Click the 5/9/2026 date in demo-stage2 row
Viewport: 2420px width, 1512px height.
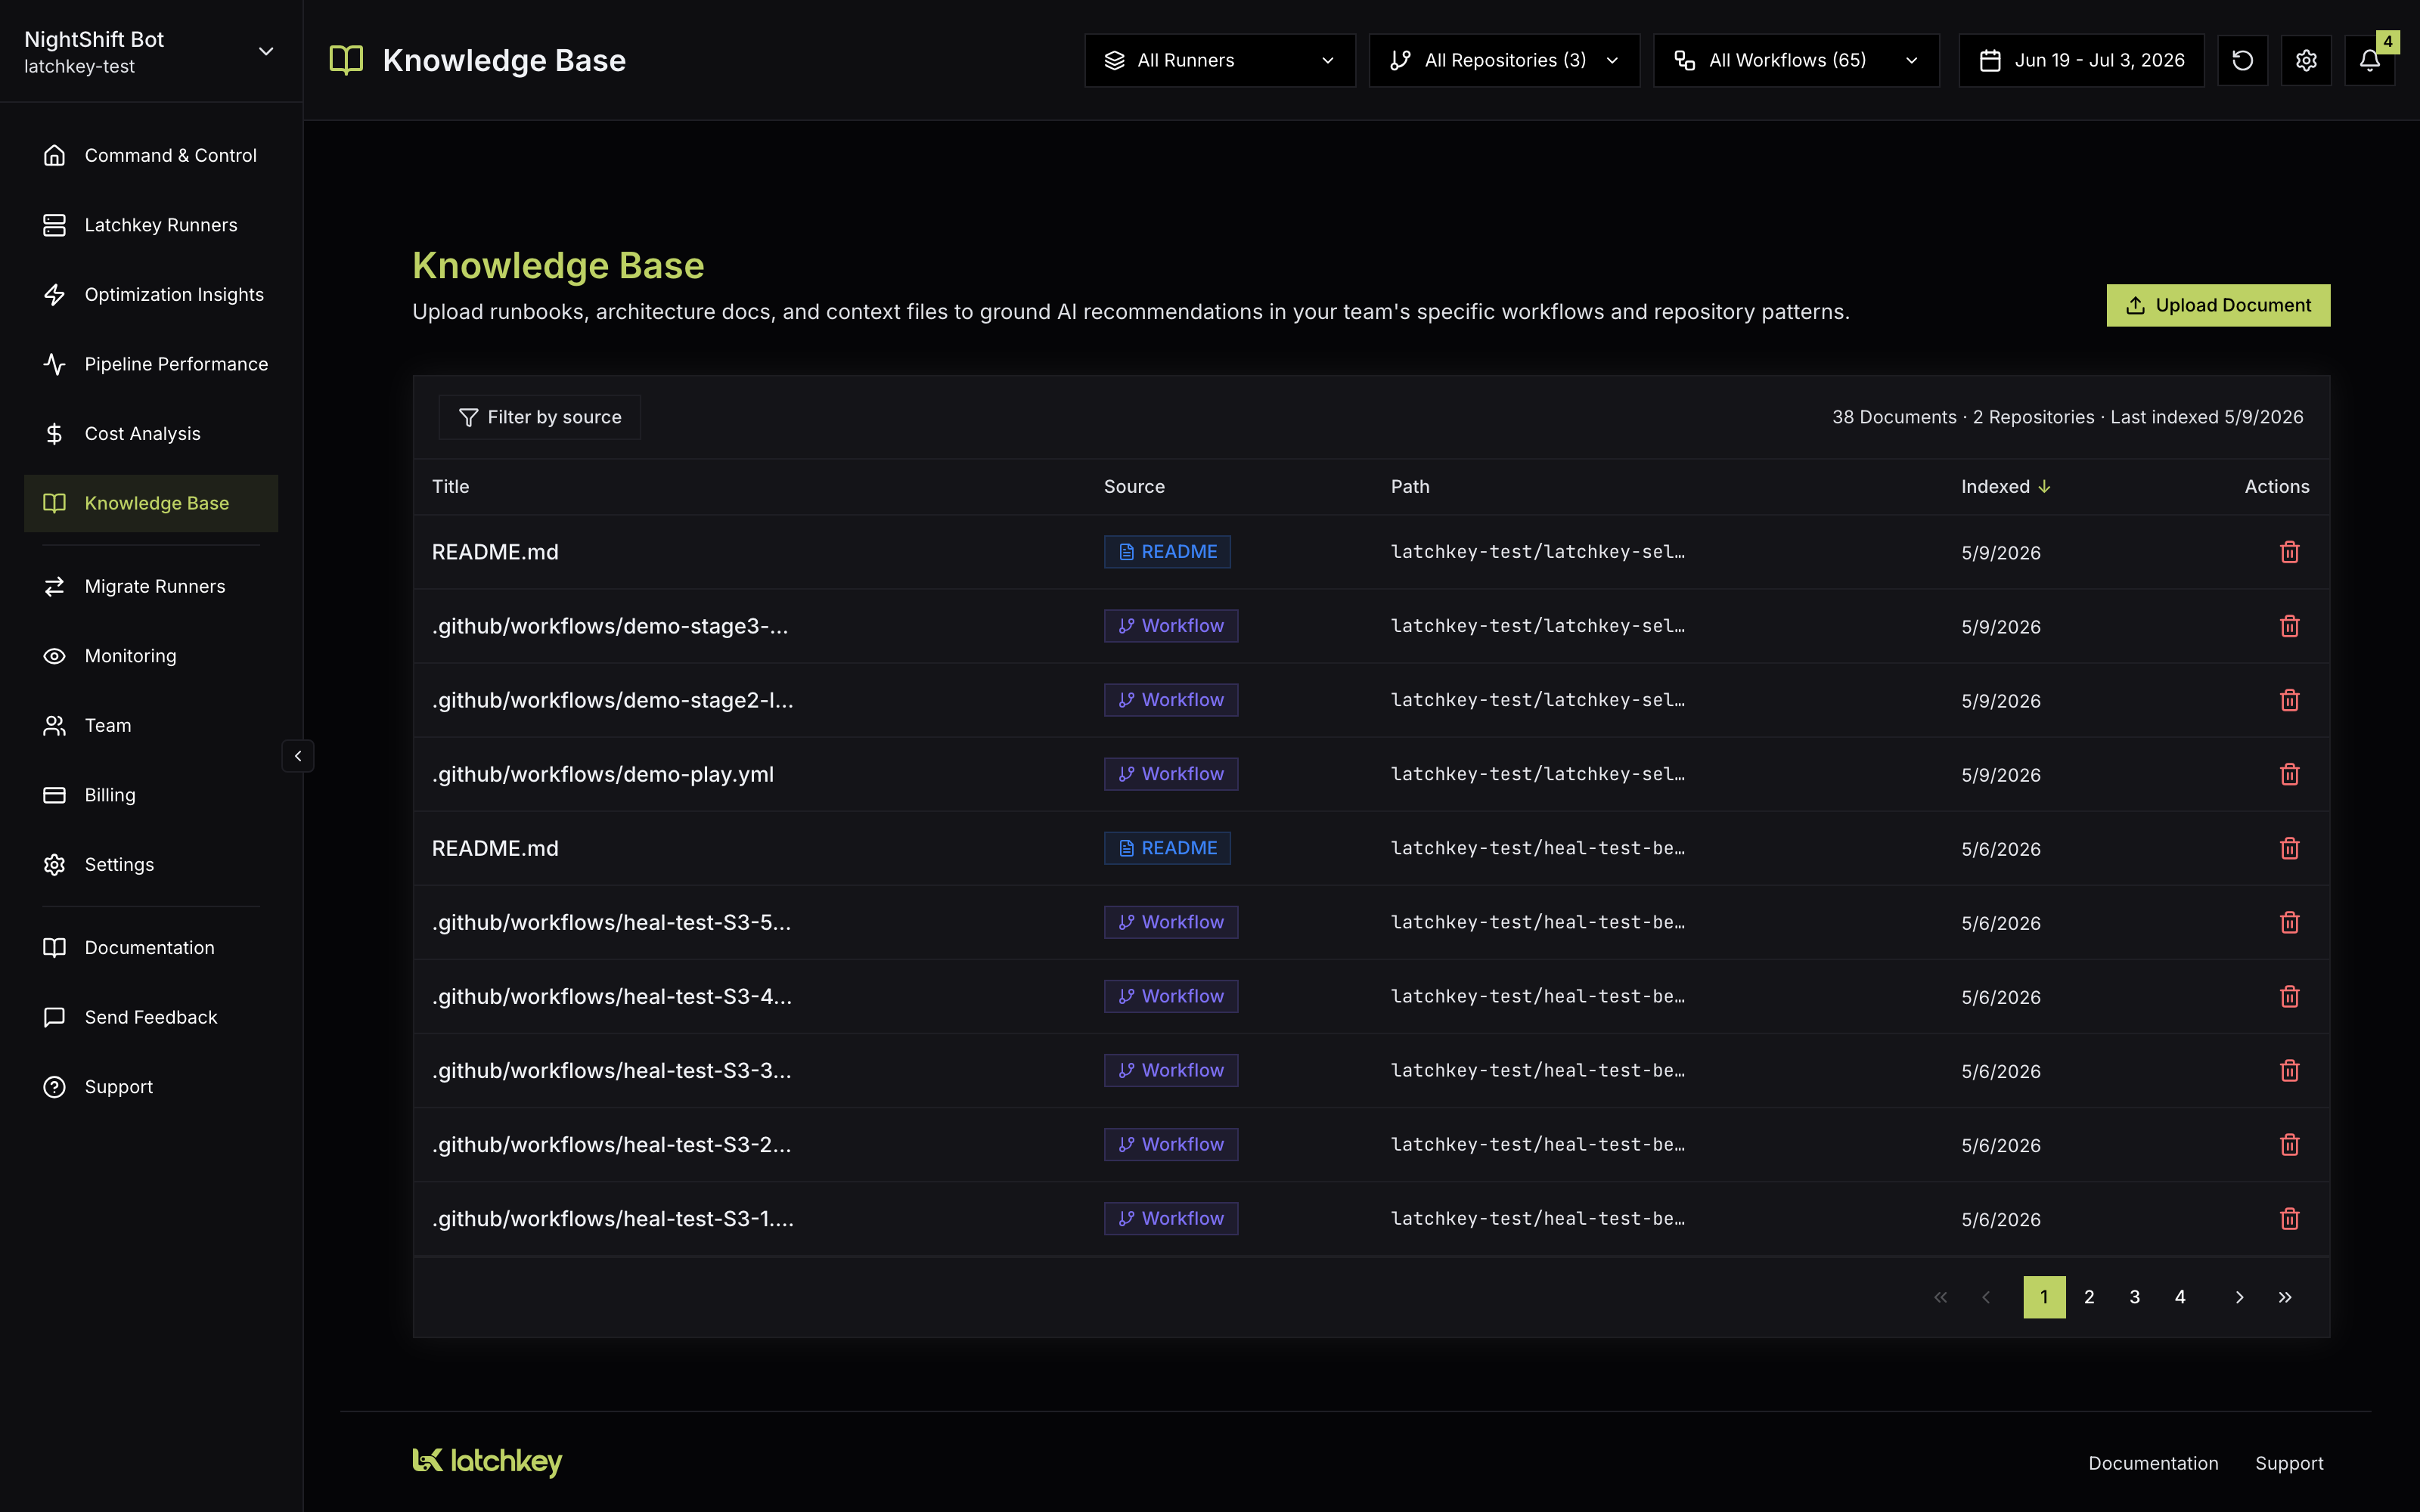coord(2001,701)
